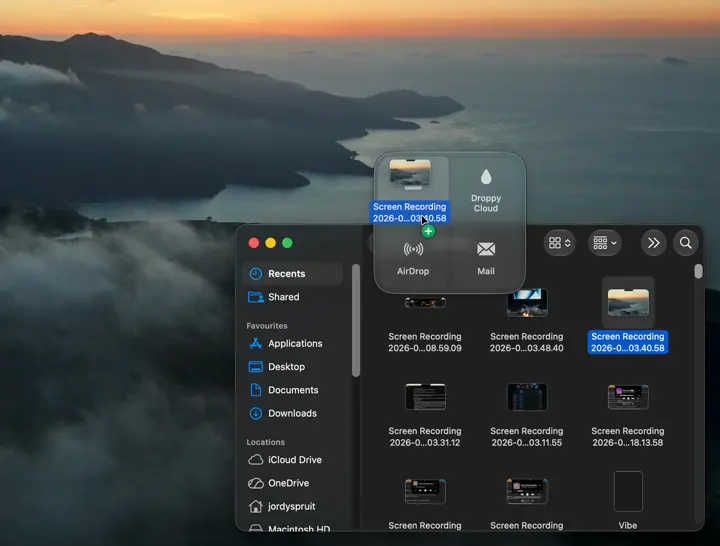Click the file grid vertical scrollbar
The width and height of the screenshot is (720, 546).
point(698,271)
